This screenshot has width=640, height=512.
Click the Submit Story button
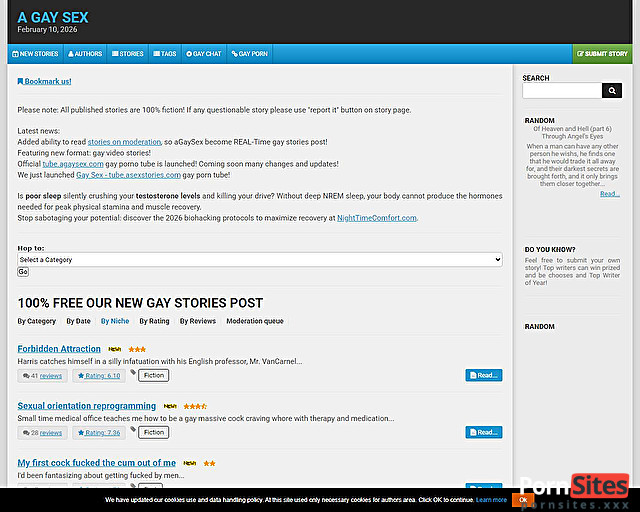(602, 54)
